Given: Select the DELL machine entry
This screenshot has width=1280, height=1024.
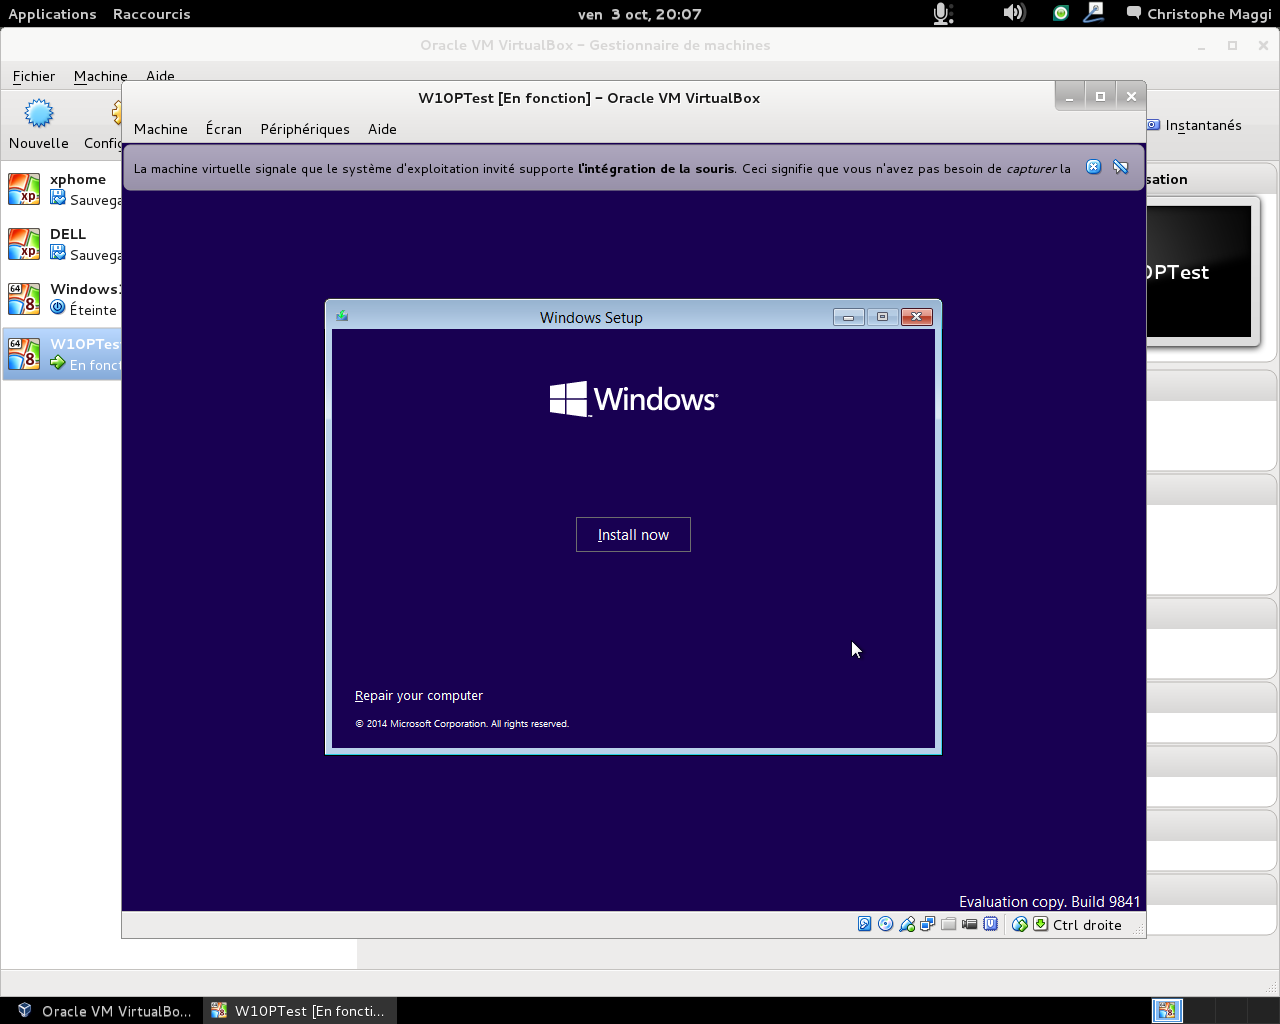Looking at the screenshot, I should pyautogui.click(x=62, y=243).
